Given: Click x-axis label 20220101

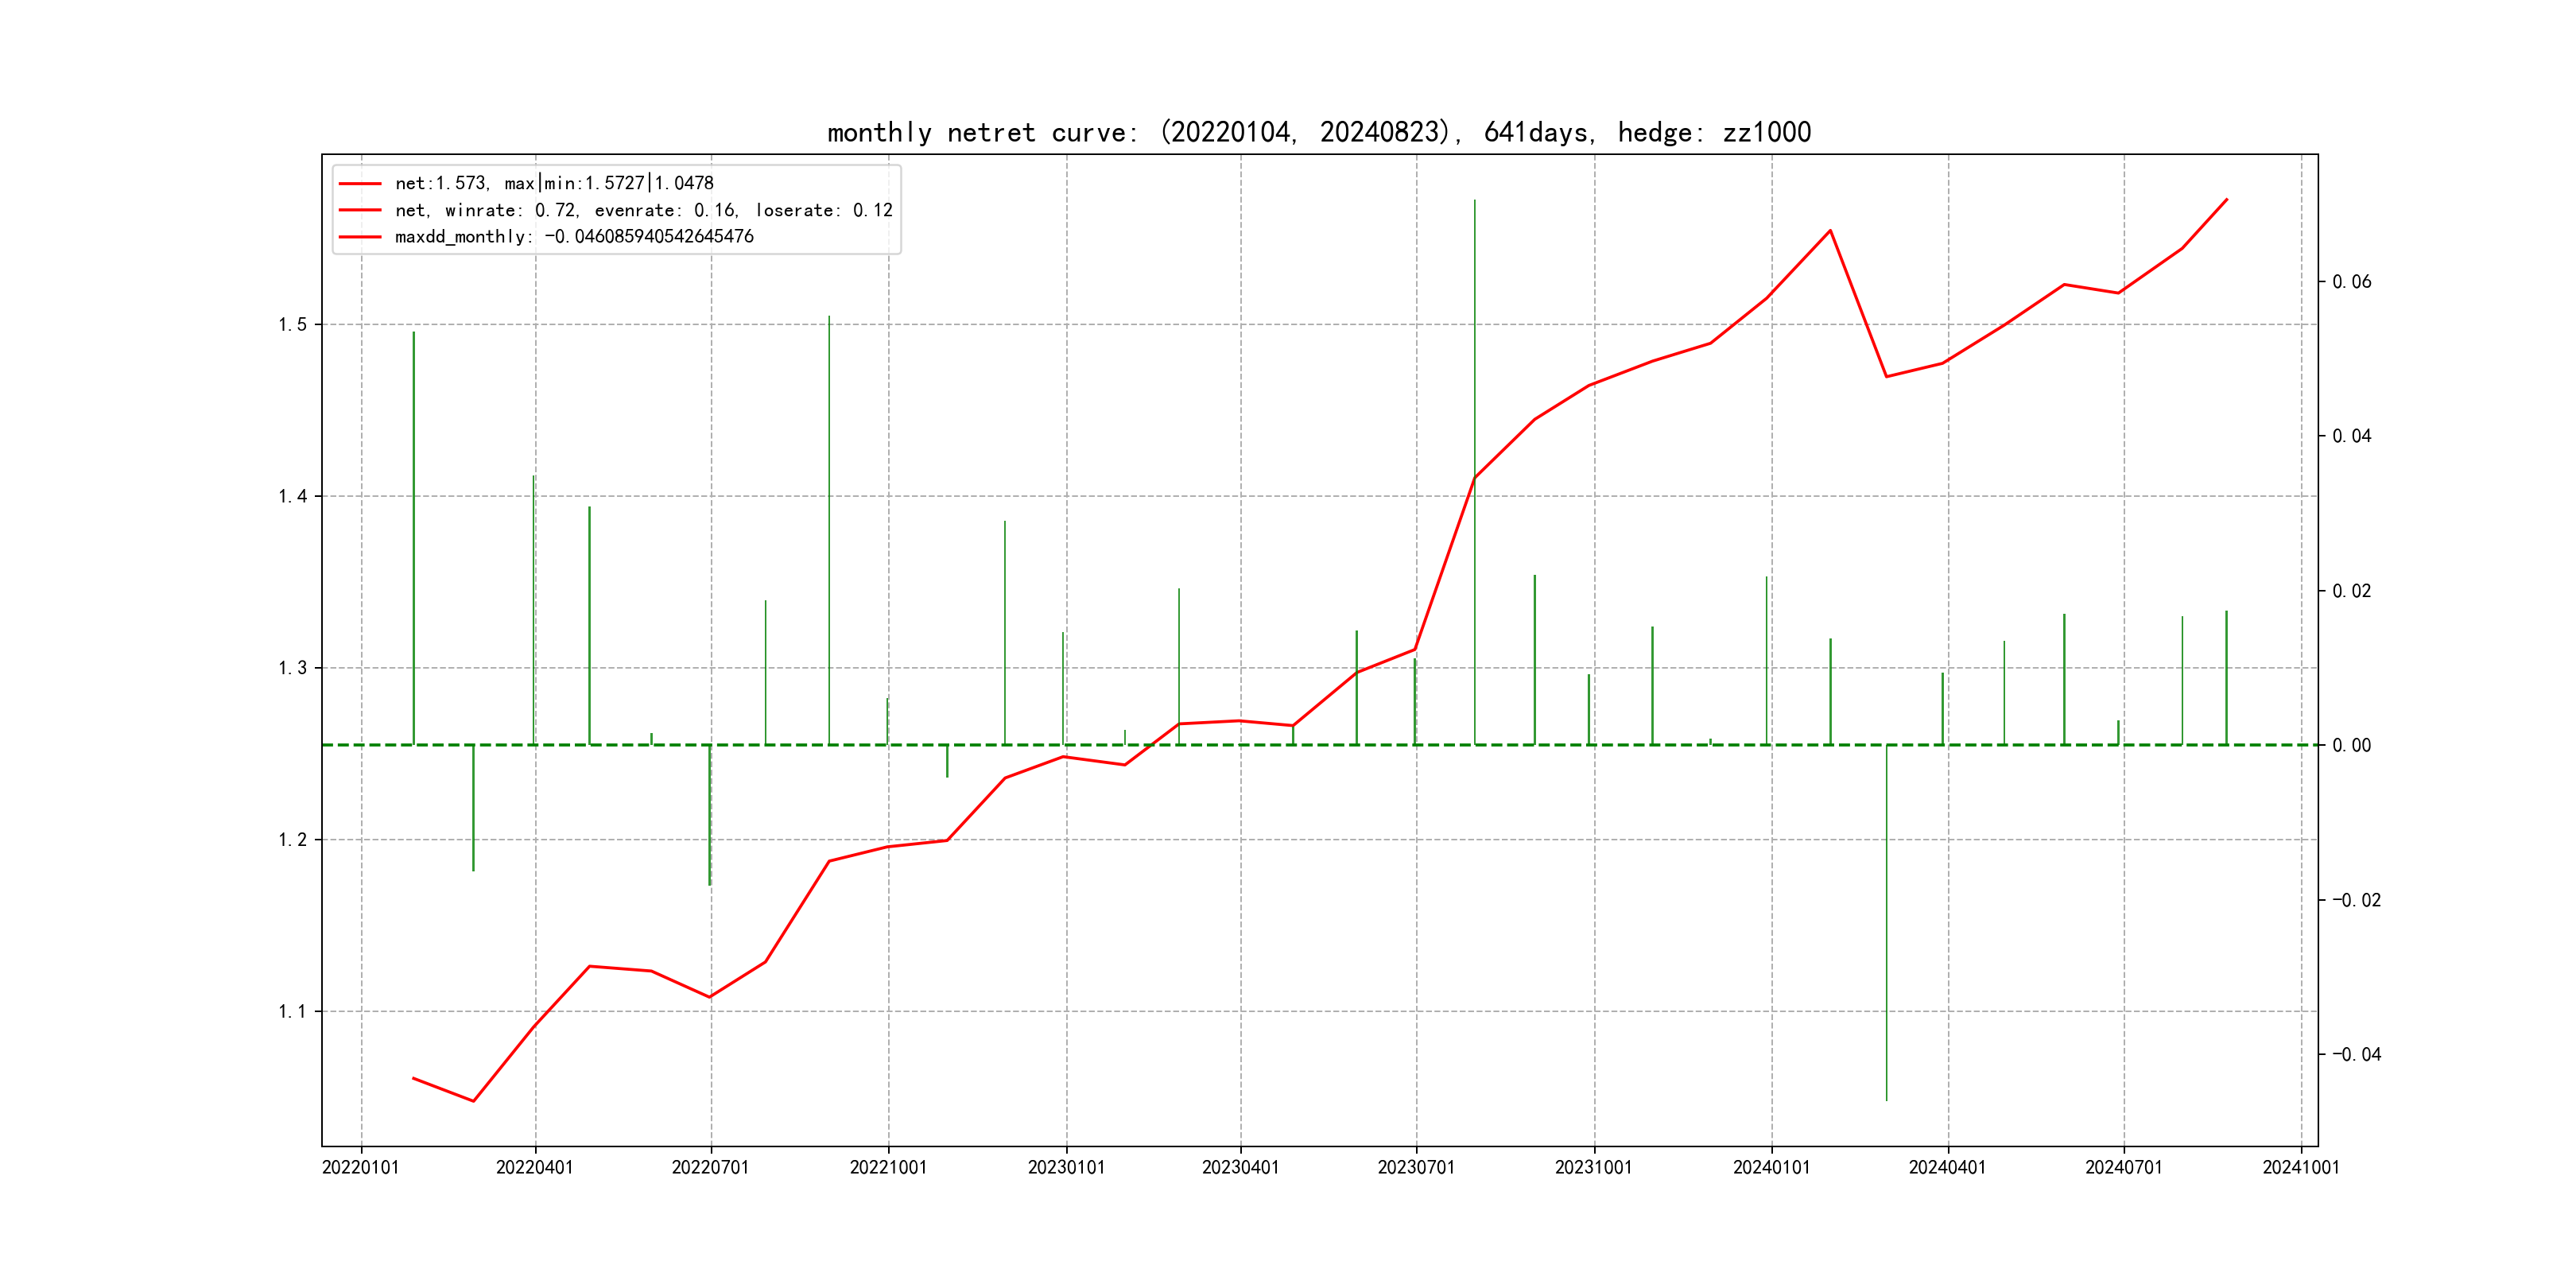Looking at the screenshot, I should tap(360, 1167).
